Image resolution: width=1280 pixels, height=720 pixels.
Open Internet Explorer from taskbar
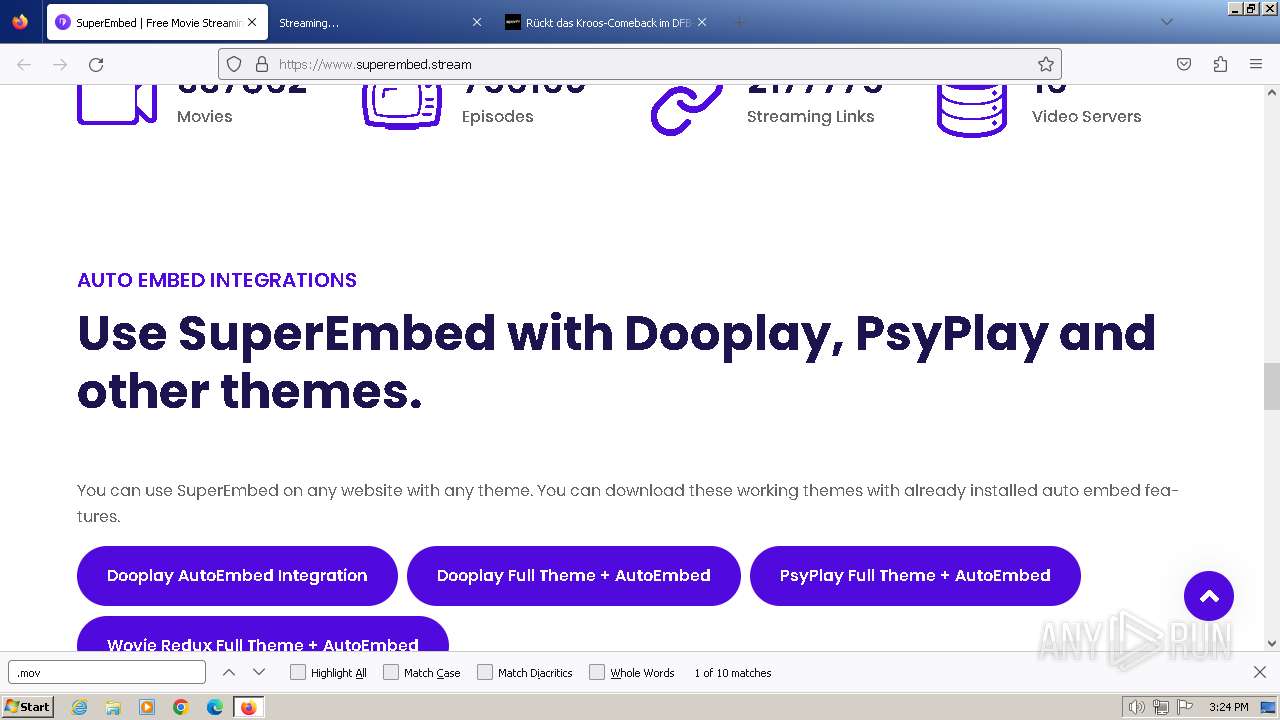(79, 707)
